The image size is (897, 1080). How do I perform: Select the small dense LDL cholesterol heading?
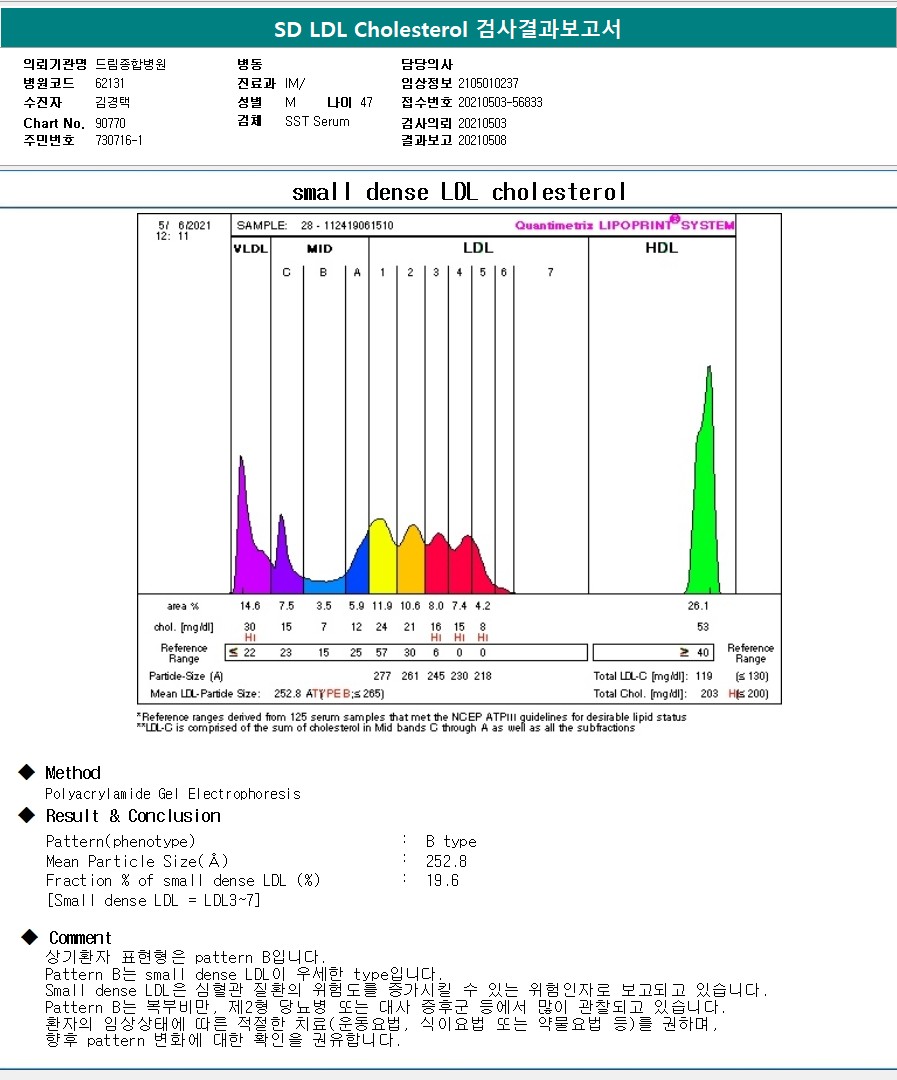tap(459, 192)
